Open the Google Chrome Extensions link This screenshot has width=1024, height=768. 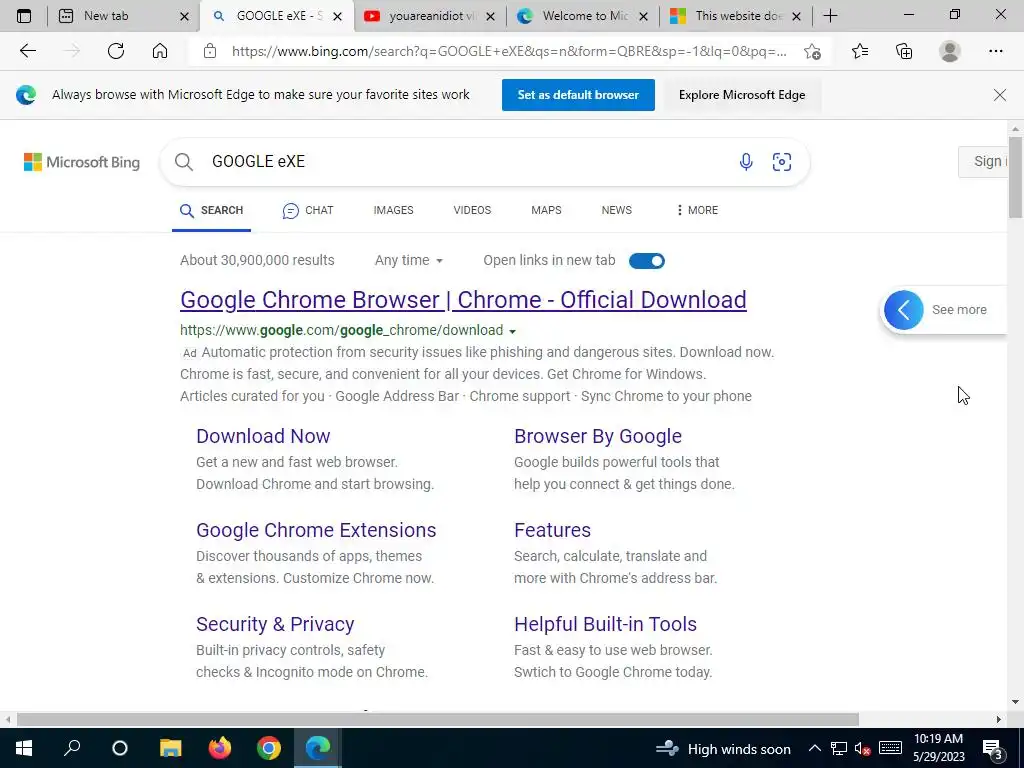pos(316,530)
